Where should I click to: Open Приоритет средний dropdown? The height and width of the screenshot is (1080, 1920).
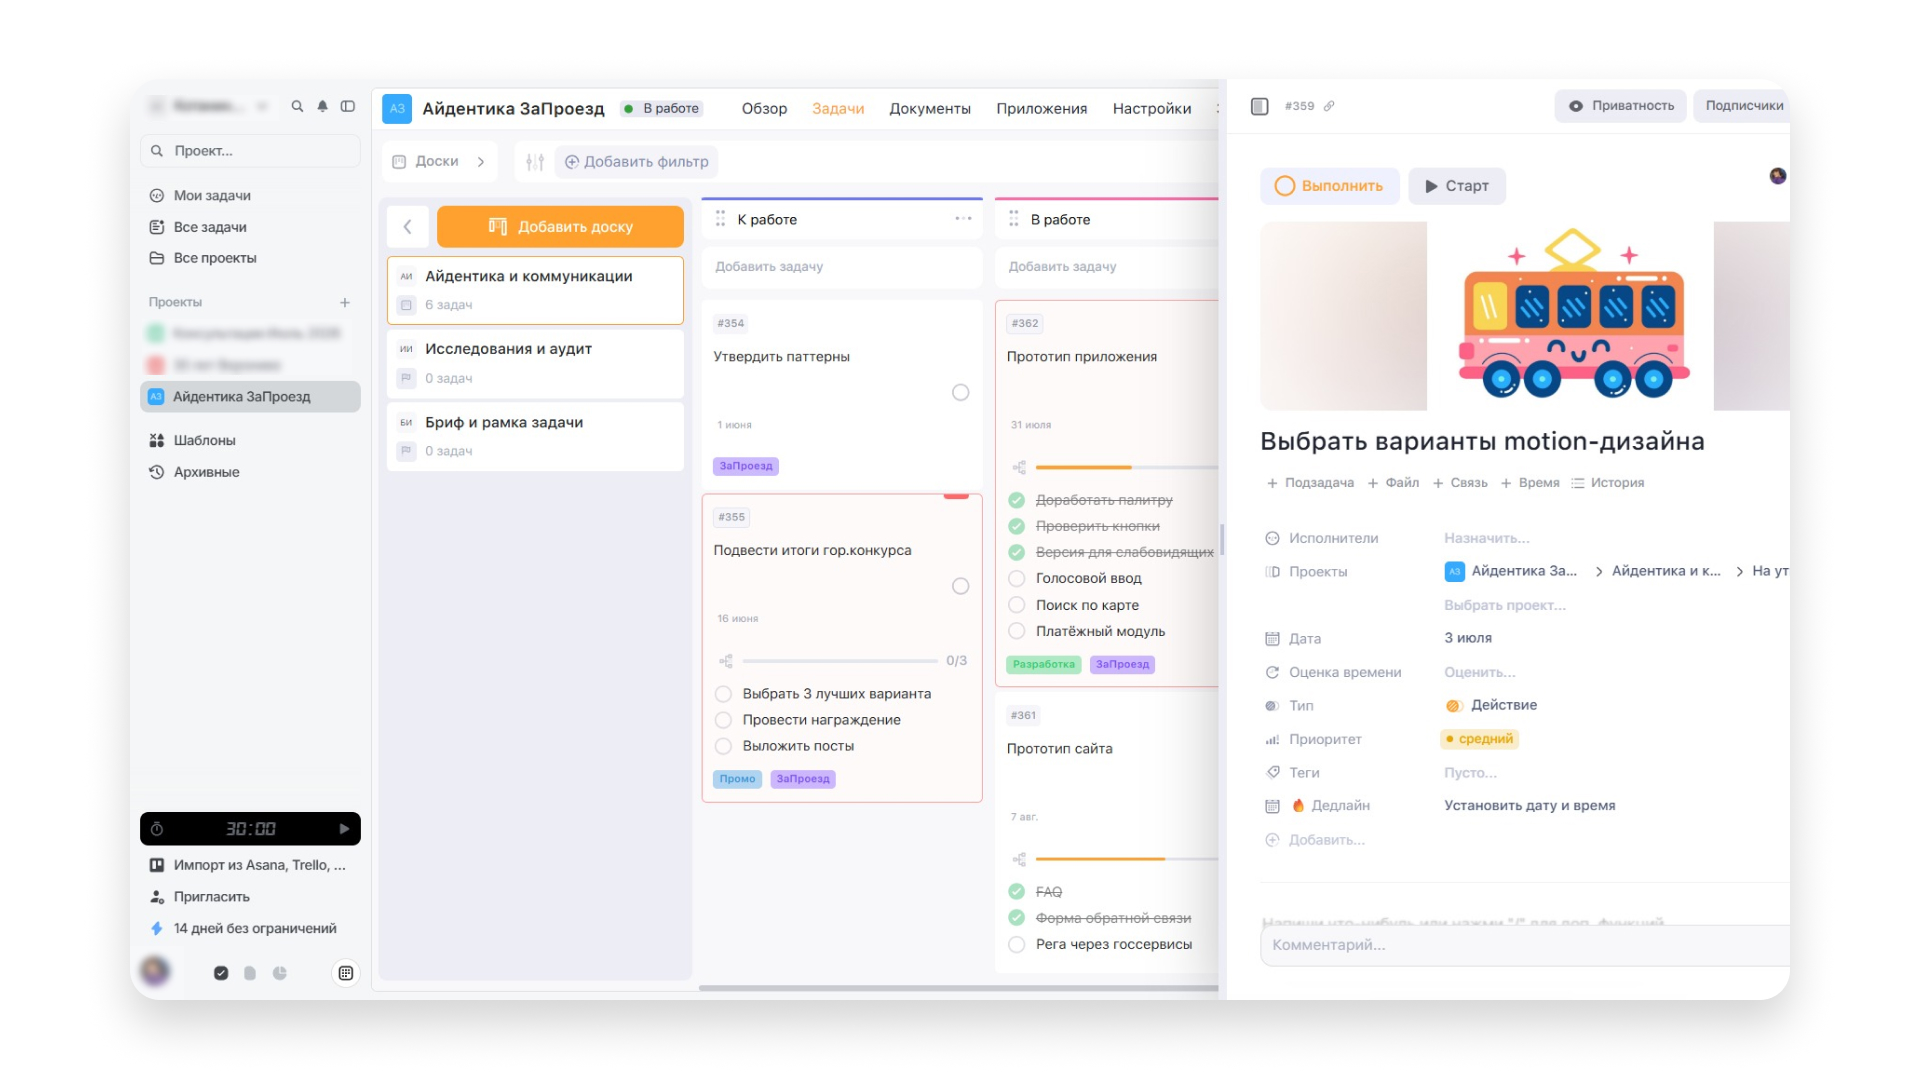(x=1479, y=739)
